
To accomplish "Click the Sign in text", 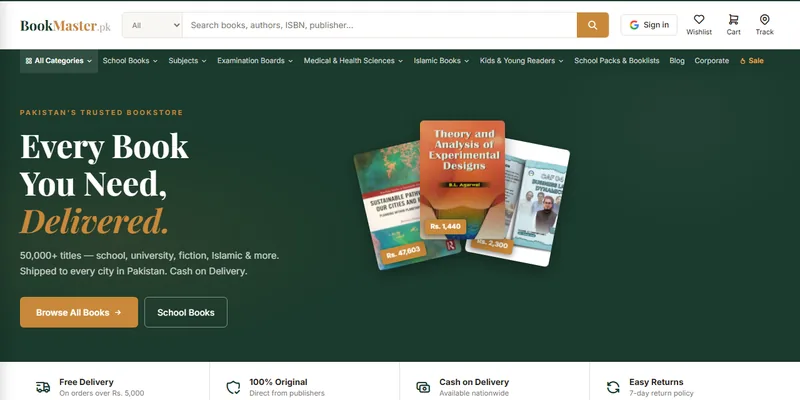I will coord(656,25).
